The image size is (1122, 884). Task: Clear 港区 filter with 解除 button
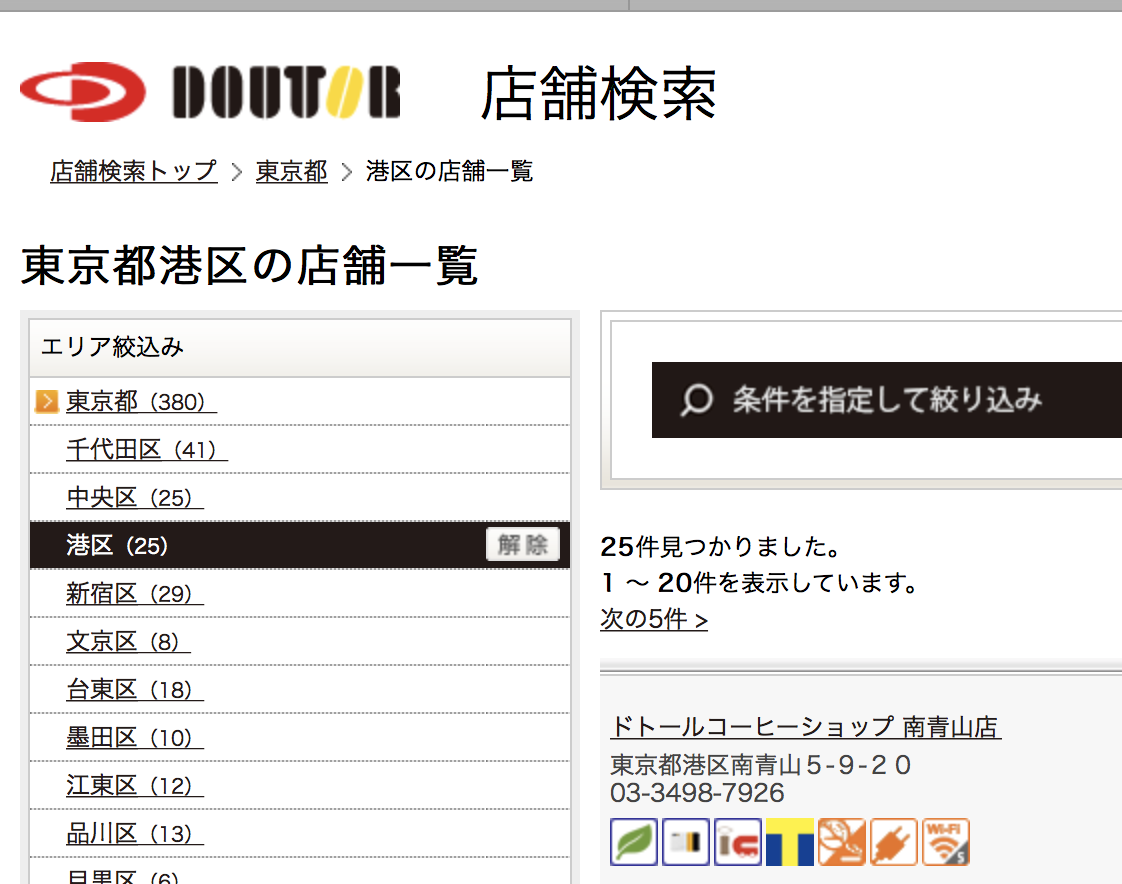pos(523,545)
